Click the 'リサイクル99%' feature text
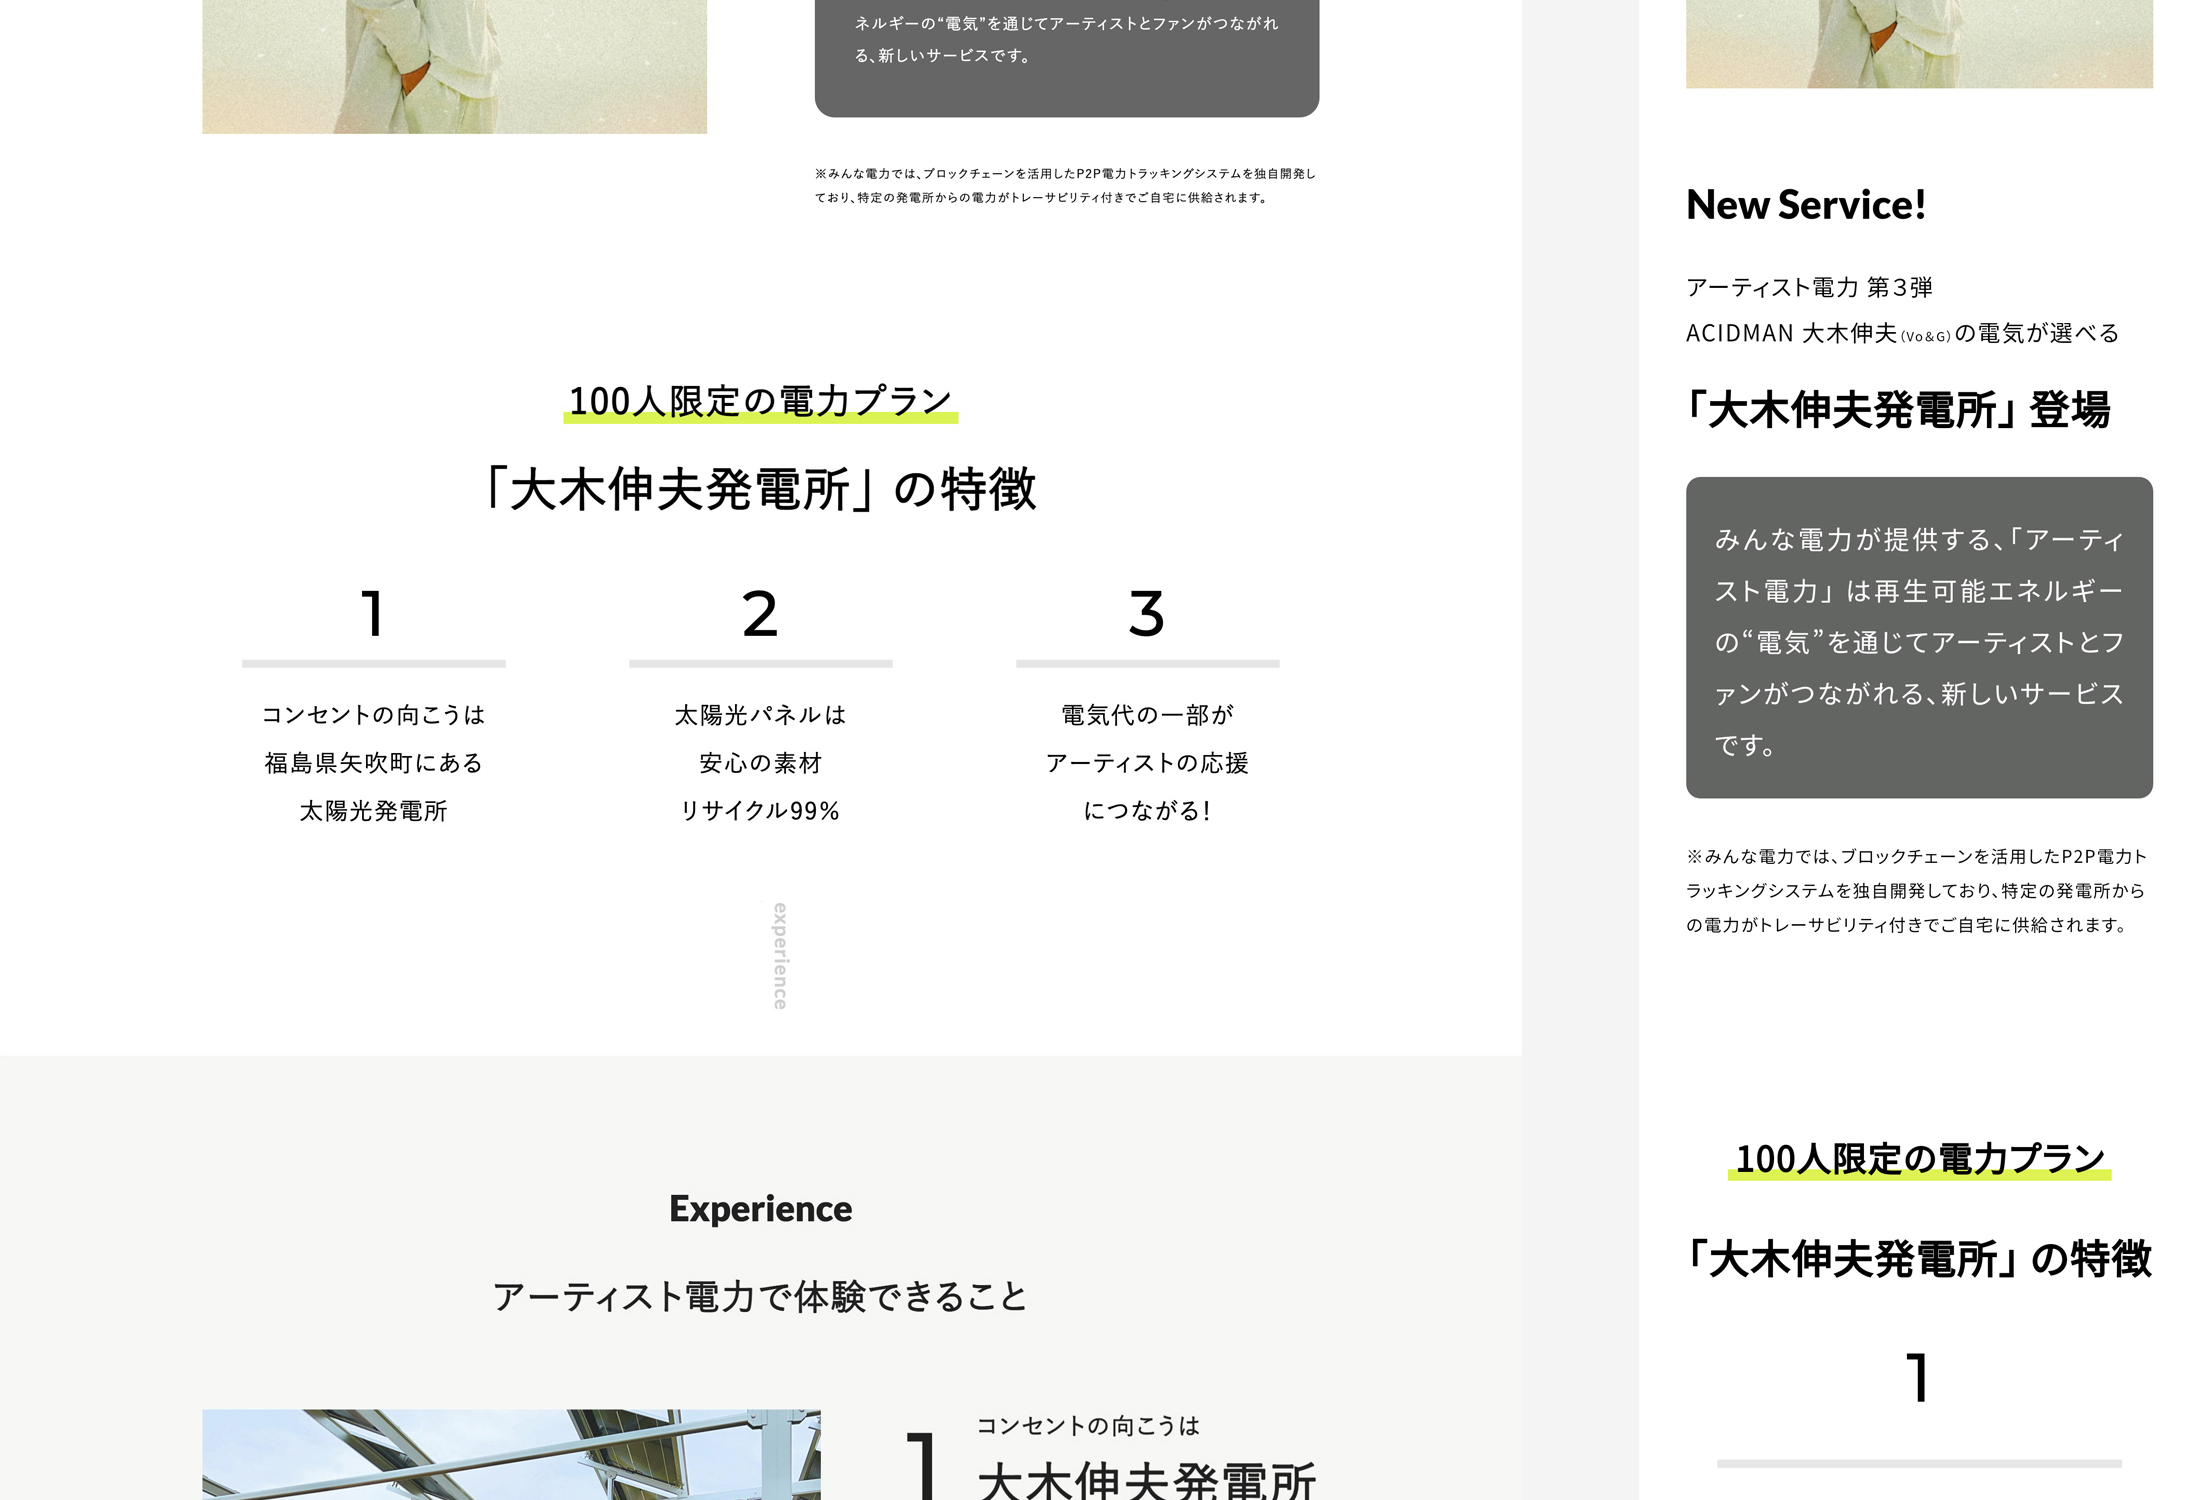 (x=760, y=810)
